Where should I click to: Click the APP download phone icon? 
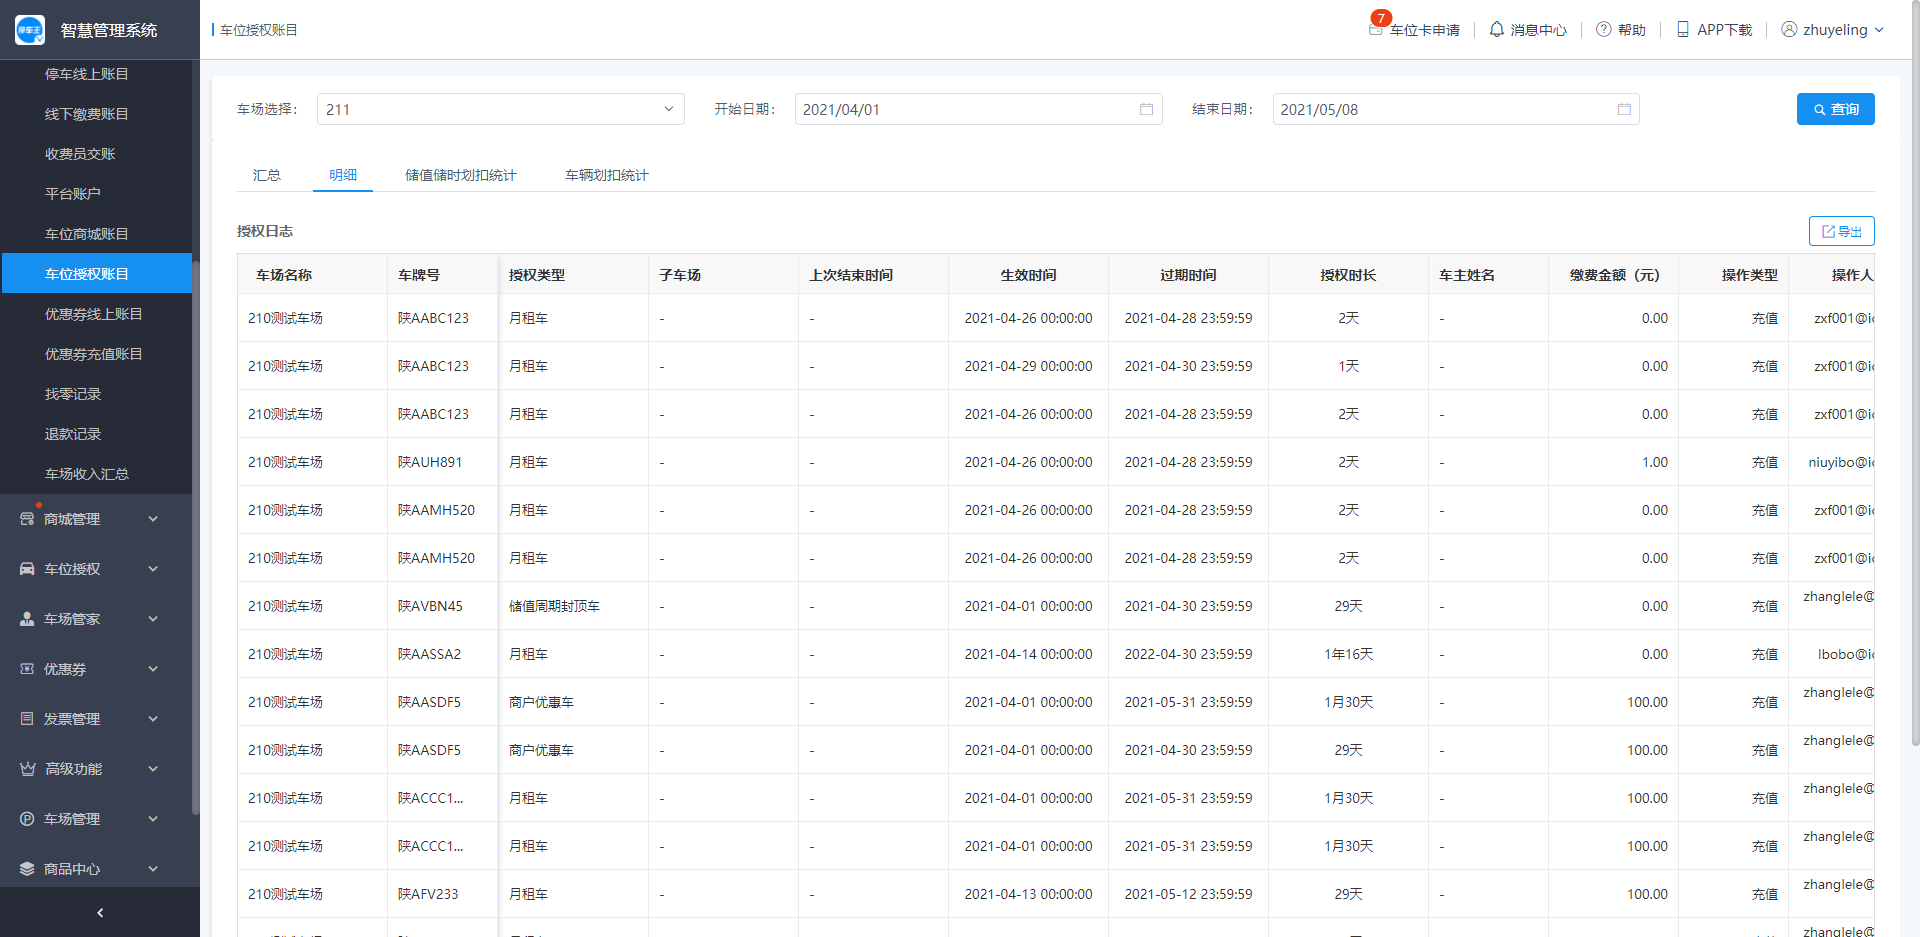(x=1683, y=30)
